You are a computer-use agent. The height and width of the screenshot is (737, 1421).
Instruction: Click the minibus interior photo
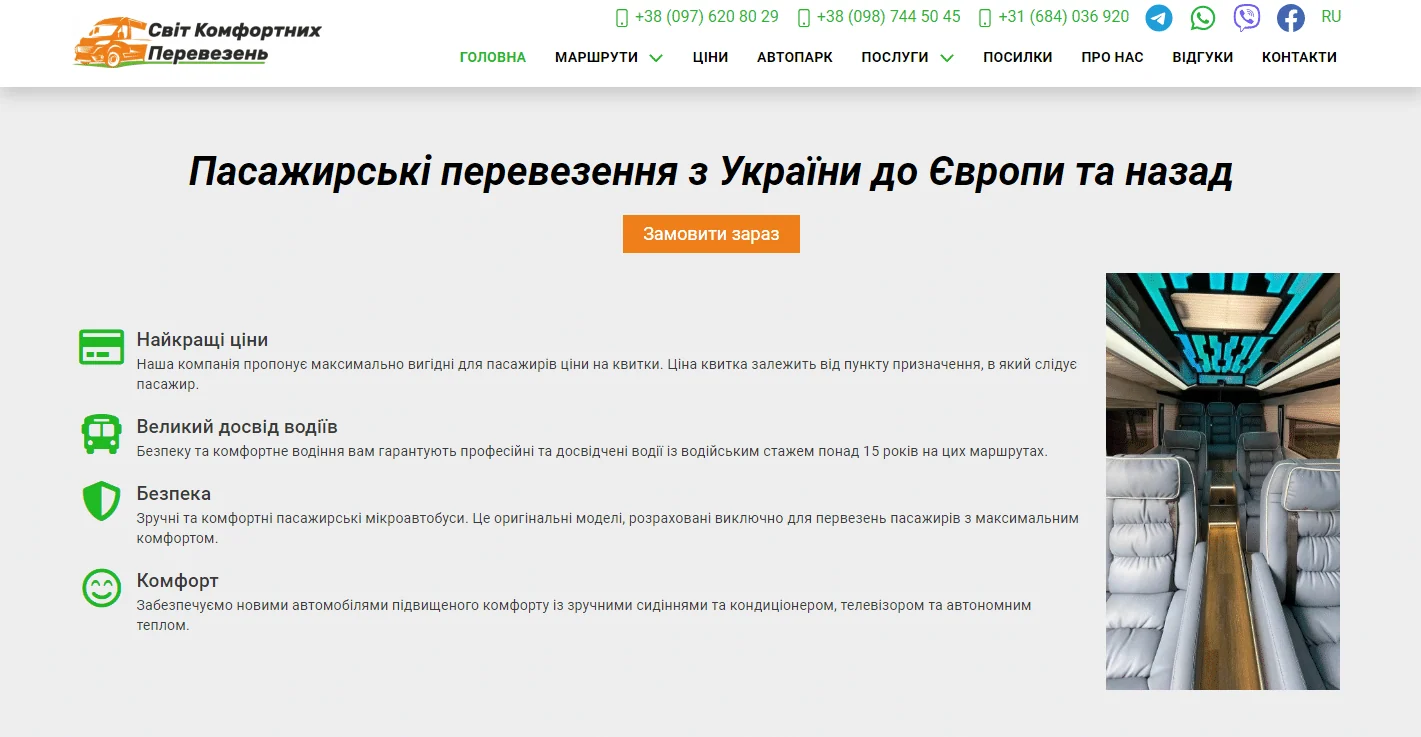pyautogui.click(x=1223, y=481)
